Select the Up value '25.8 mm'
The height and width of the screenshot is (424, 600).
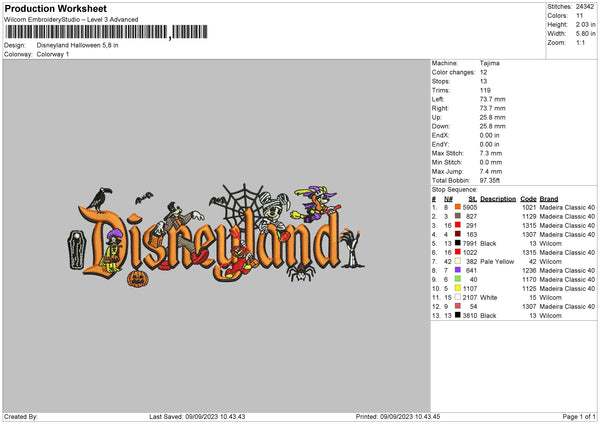click(492, 117)
